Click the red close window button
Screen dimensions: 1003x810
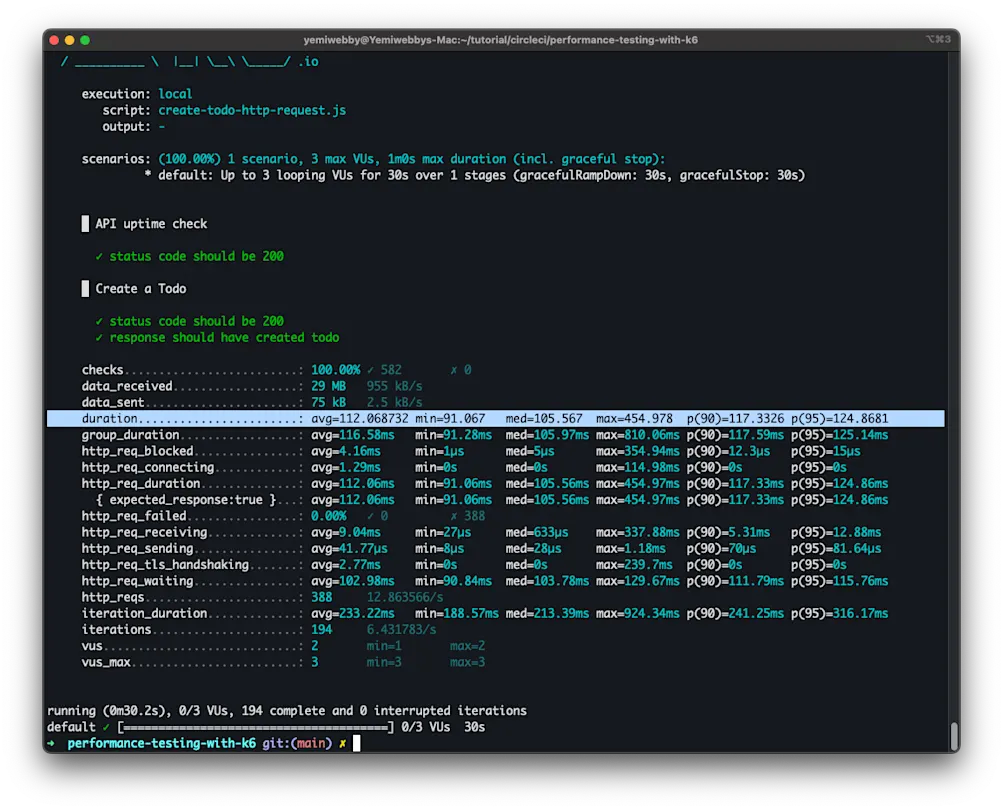(54, 40)
